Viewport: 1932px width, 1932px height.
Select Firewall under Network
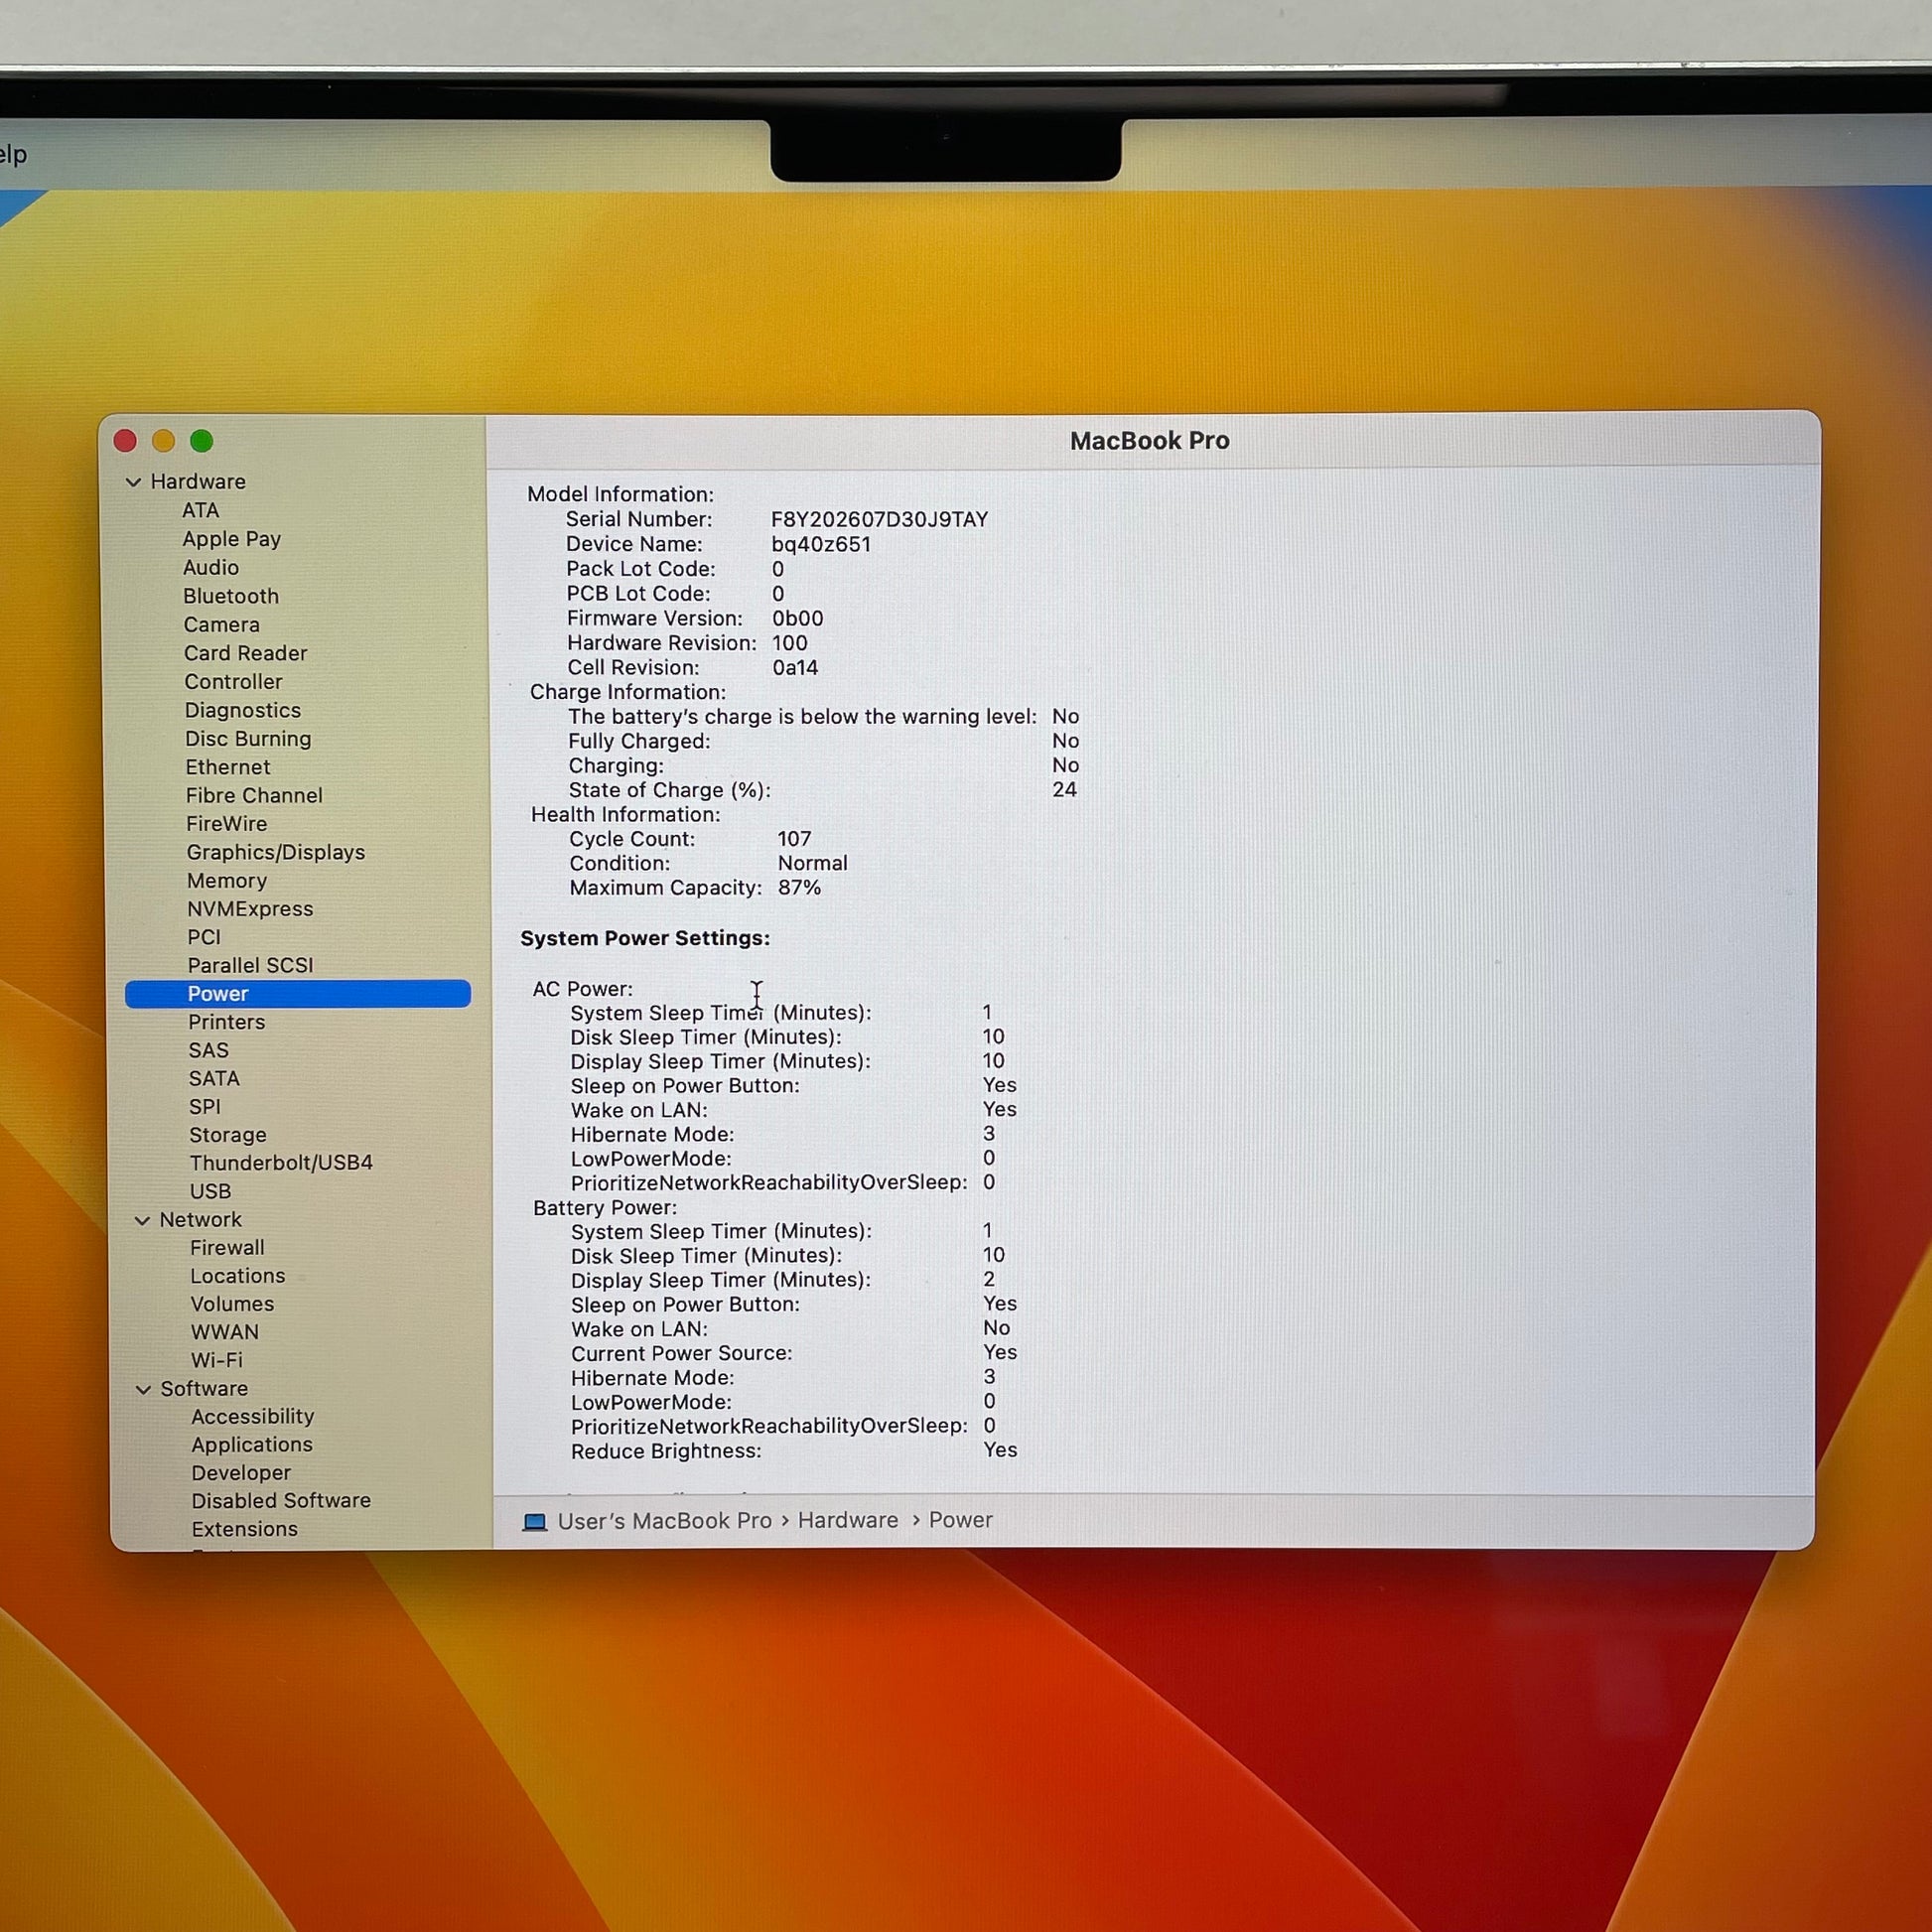click(x=228, y=1248)
